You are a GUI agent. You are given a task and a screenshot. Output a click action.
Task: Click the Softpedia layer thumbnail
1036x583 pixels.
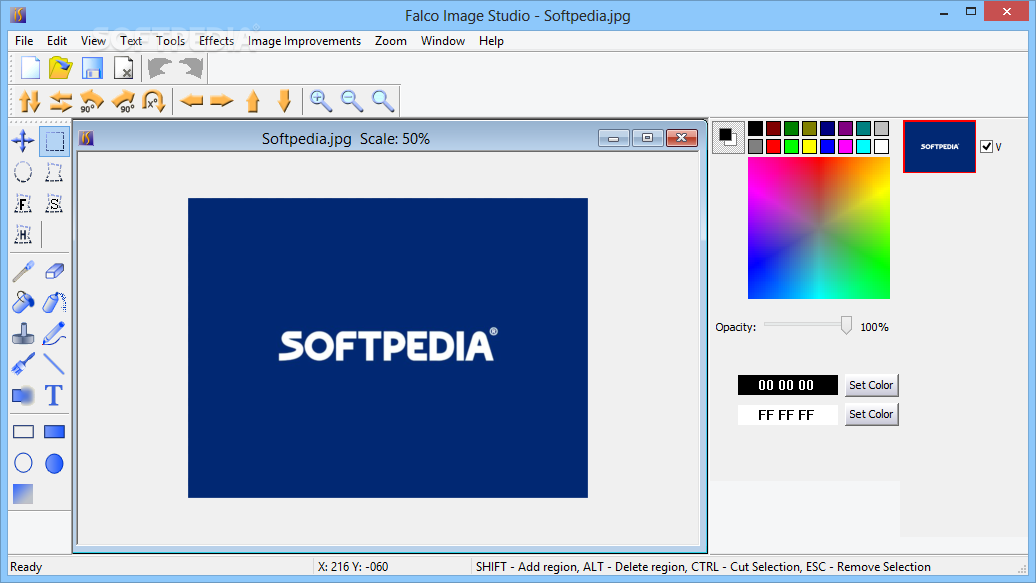pos(940,147)
